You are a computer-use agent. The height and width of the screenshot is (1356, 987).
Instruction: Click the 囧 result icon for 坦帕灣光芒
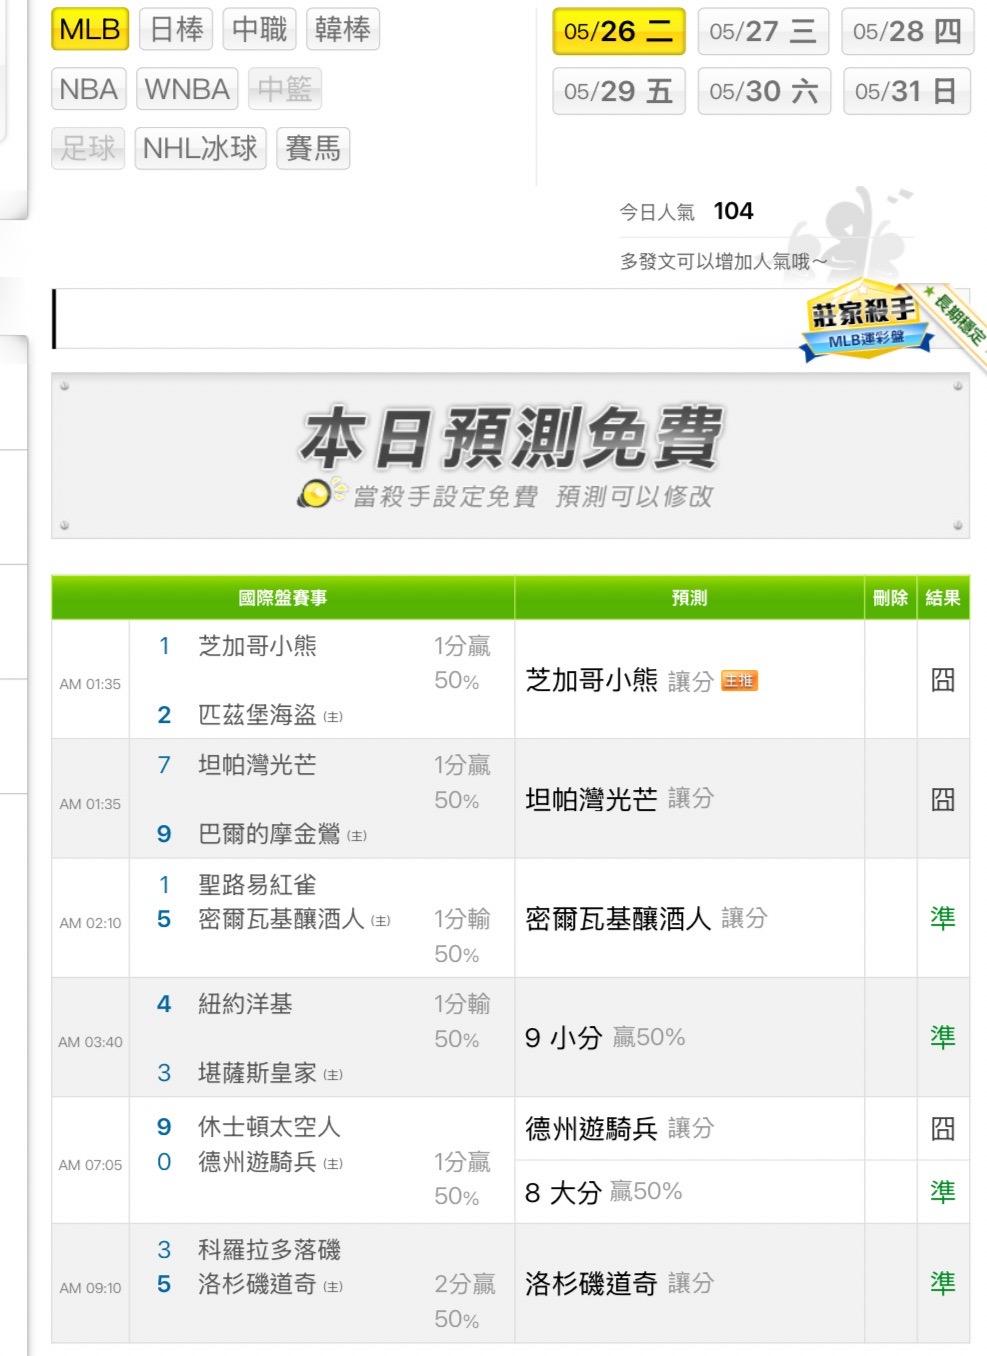click(942, 799)
